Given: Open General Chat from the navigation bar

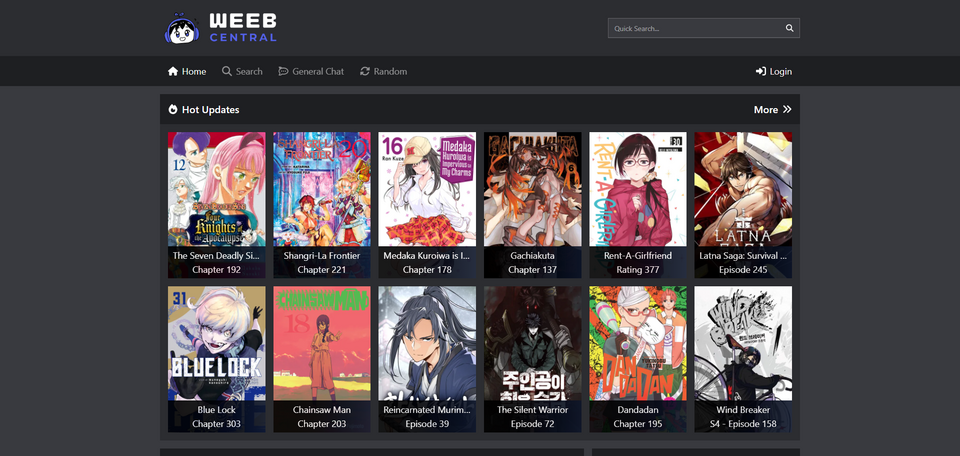Looking at the screenshot, I should (x=311, y=72).
